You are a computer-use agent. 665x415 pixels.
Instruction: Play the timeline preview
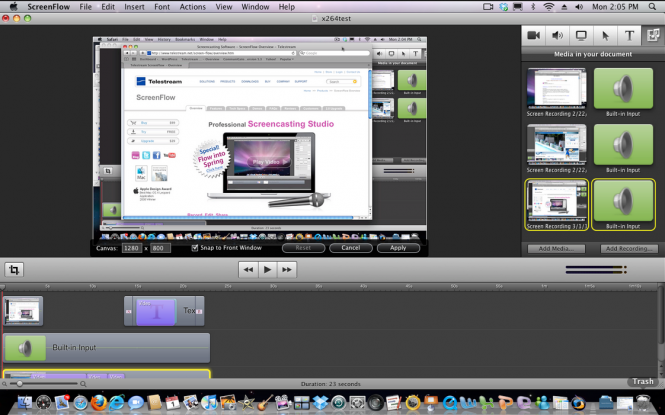point(267,270)
